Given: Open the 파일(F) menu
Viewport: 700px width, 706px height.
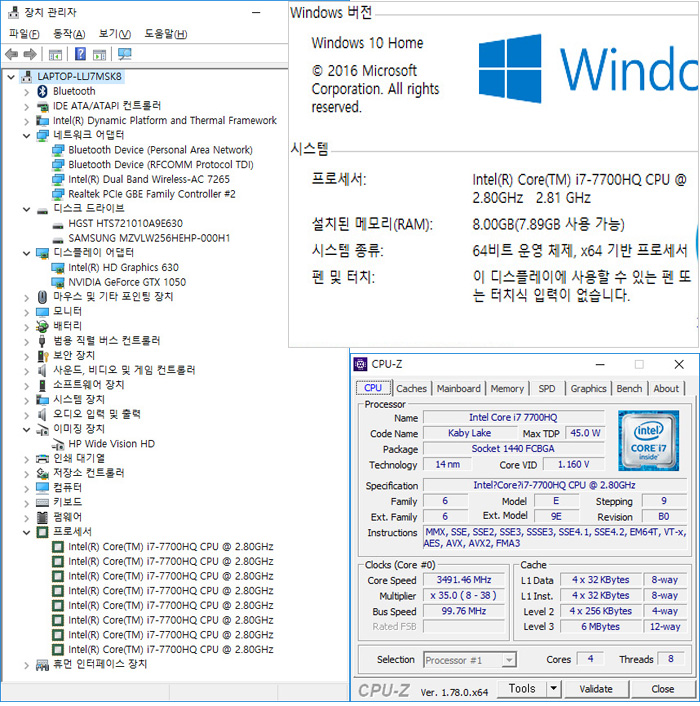Looking at the screenshot, I should click(24, 34).
